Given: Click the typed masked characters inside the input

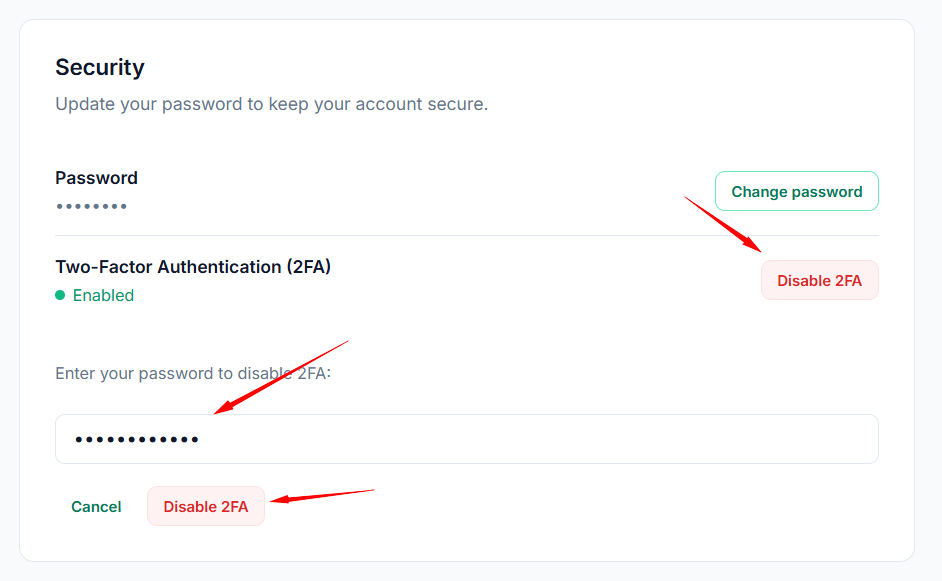Looking at the screenshot, I should point(136,440).
